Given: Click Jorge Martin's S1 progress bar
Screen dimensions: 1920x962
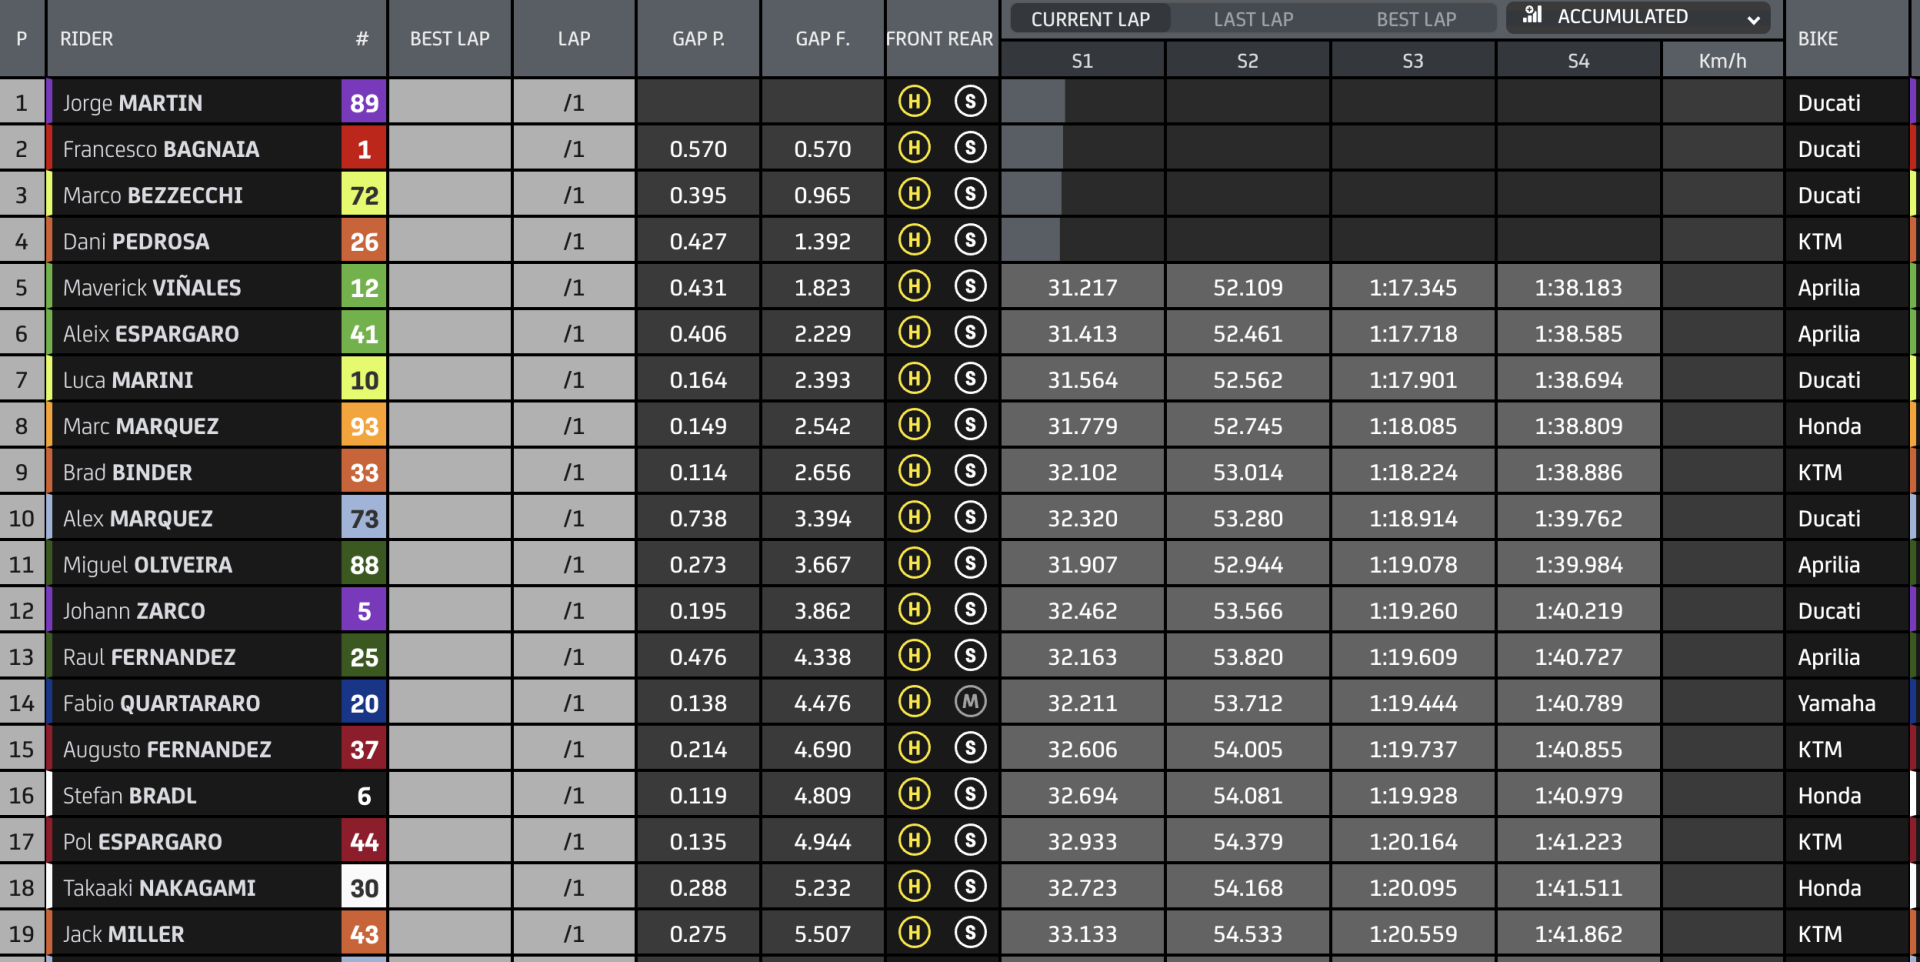Looking at the screenshot, I should 1033,102.
